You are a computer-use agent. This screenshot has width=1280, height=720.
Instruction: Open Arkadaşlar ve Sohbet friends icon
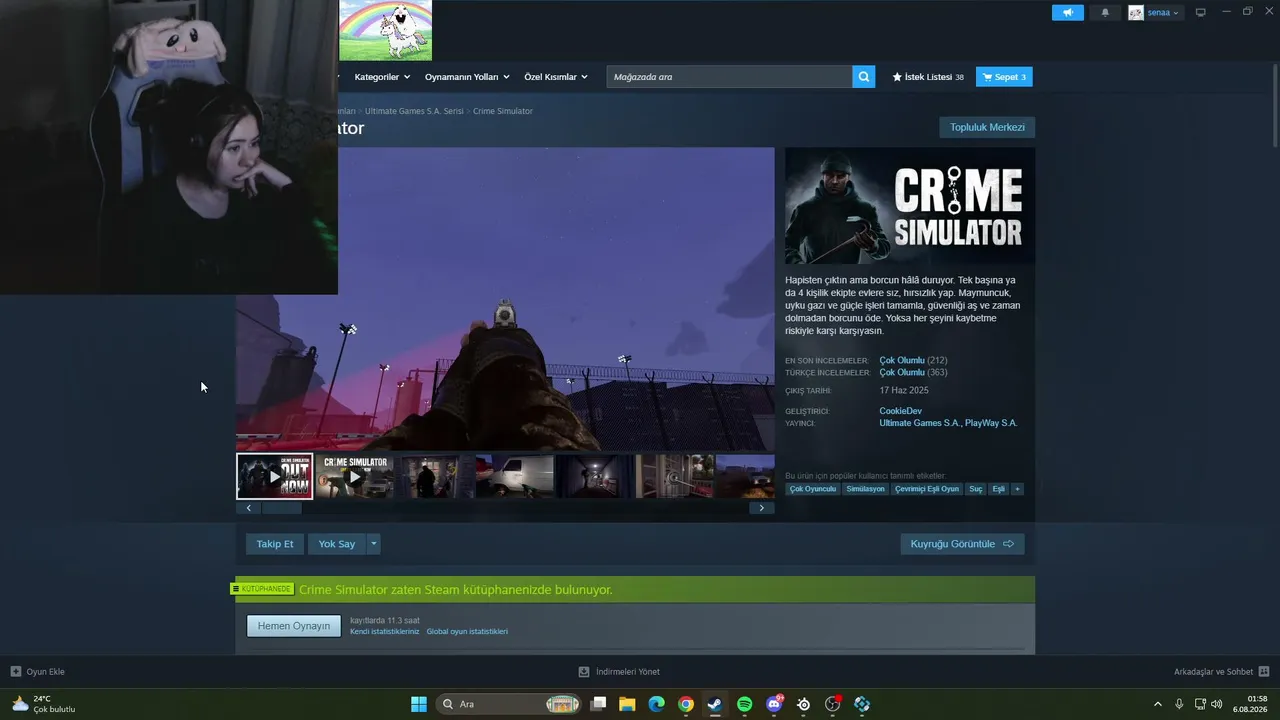click(1264, 672)
